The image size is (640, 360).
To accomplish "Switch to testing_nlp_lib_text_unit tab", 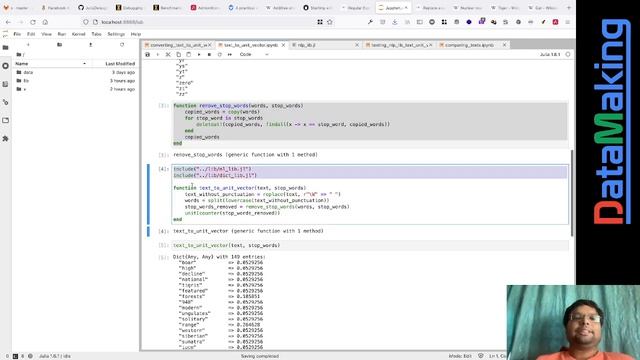I will coord(399,45).
